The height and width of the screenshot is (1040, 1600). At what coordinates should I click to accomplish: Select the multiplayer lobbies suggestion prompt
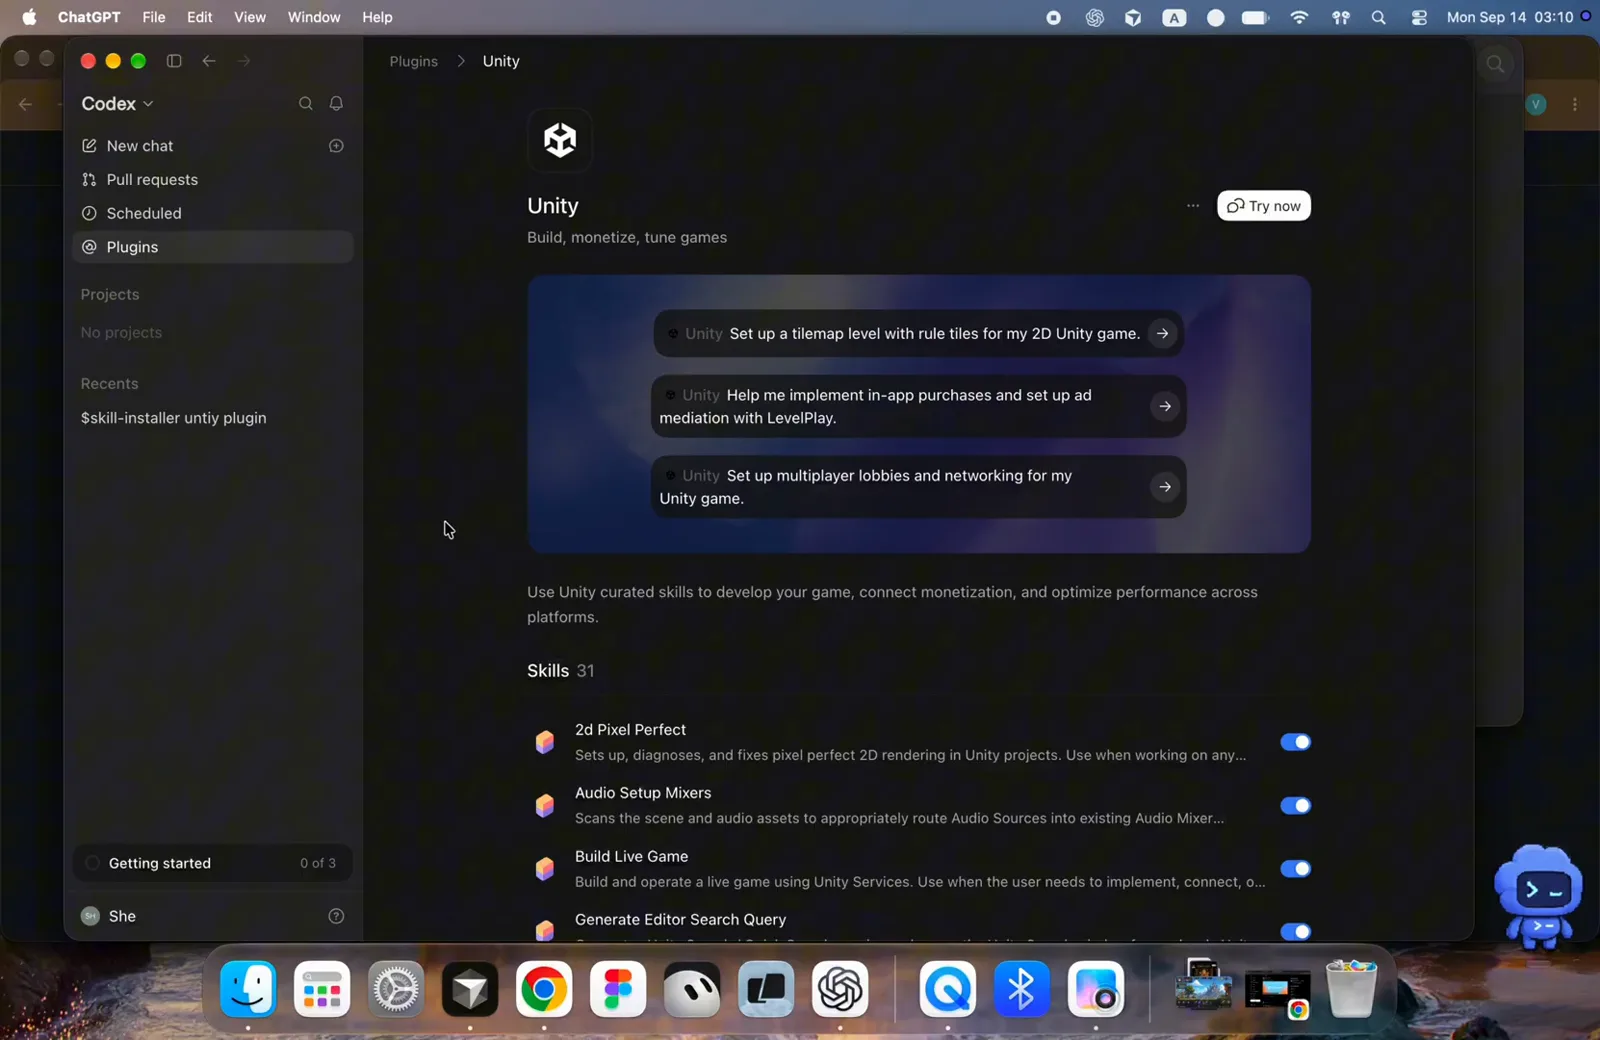click(919, 487)
